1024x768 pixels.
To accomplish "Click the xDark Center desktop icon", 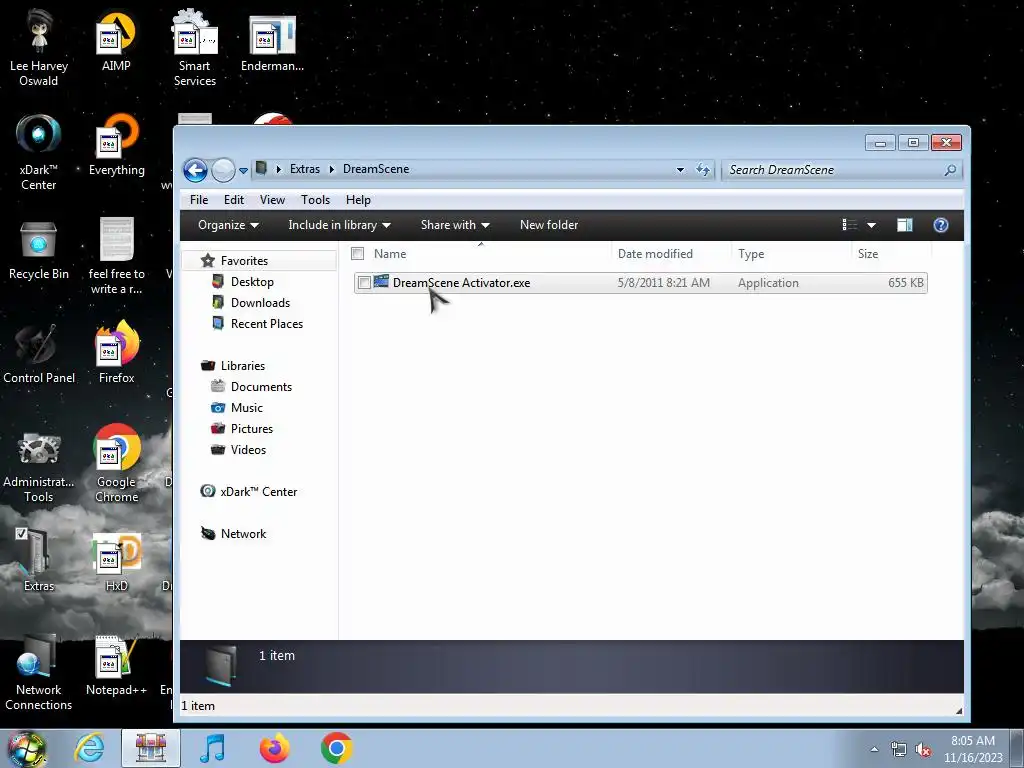I will pos(39,135).
